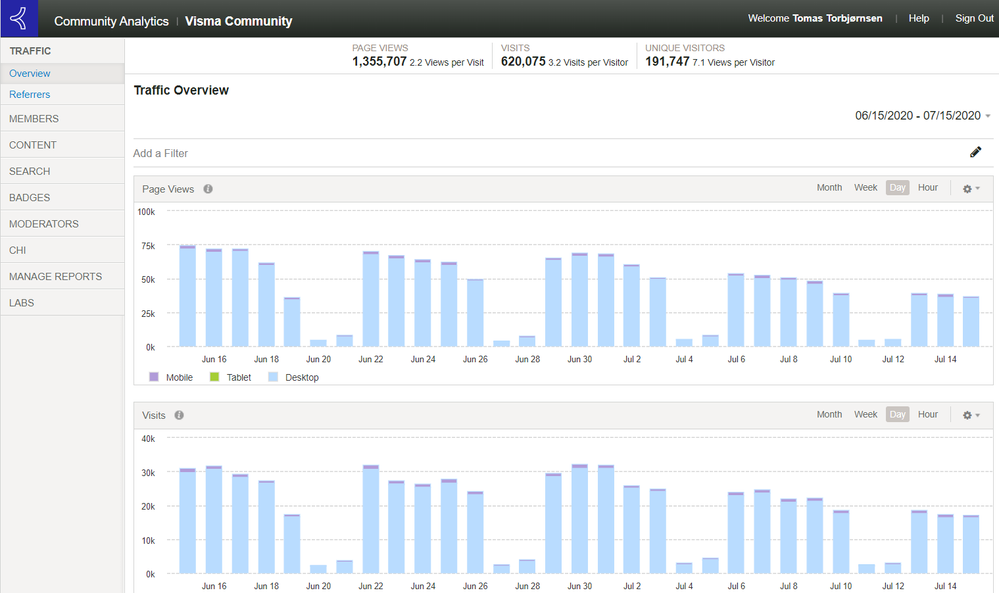Click the Community Analytics title link
999x593 pixels.
click(x=111, y=21)
